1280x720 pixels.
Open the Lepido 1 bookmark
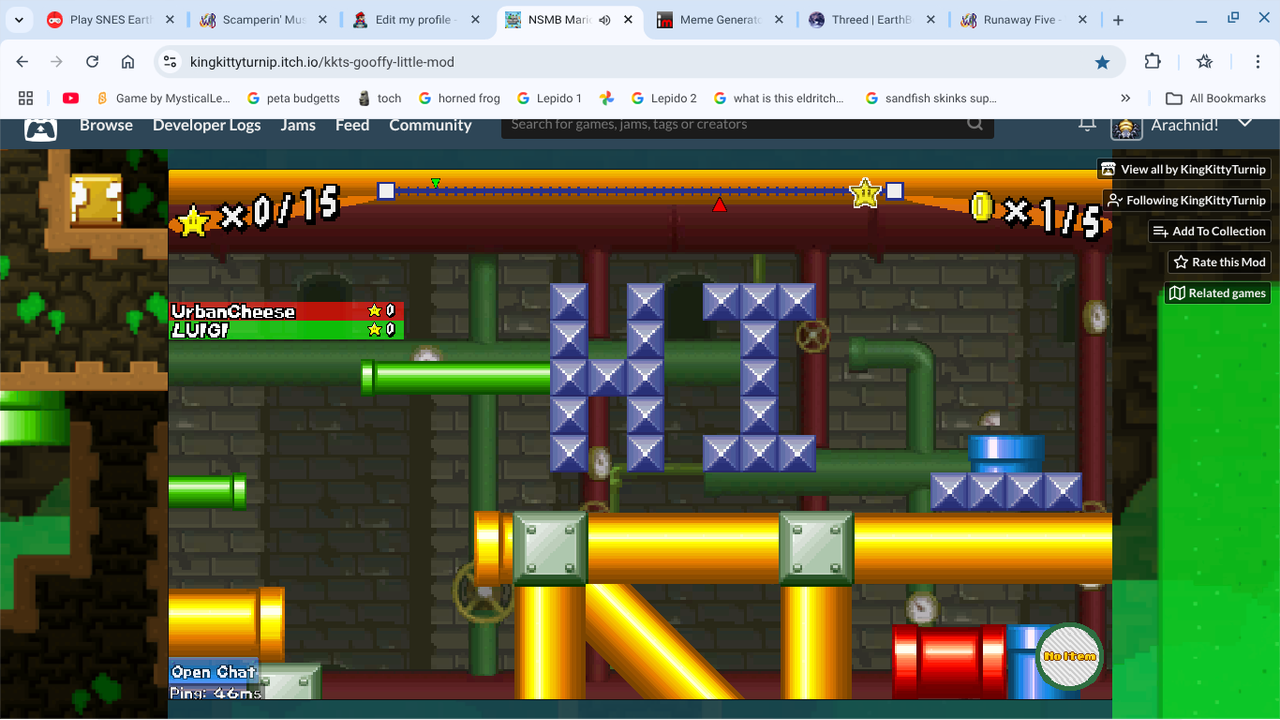tap(549, 98)
